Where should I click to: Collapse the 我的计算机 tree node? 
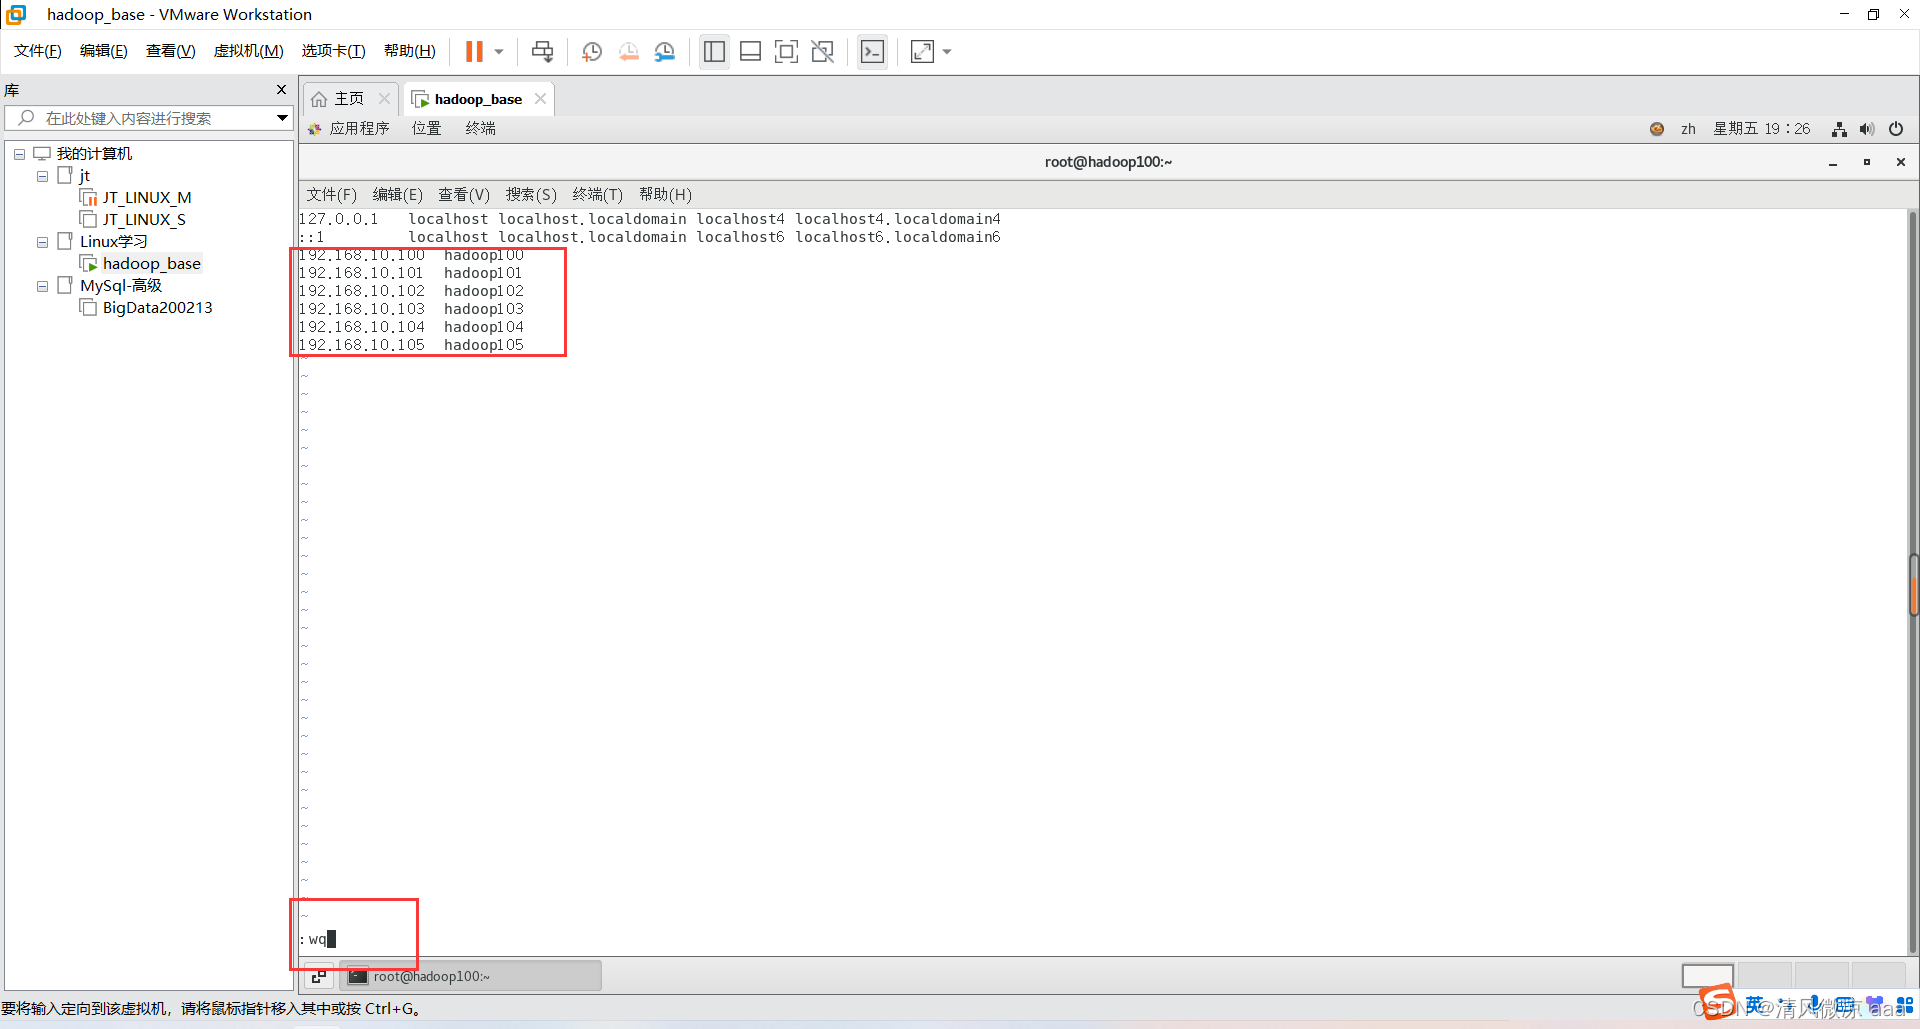click(19, 154)
